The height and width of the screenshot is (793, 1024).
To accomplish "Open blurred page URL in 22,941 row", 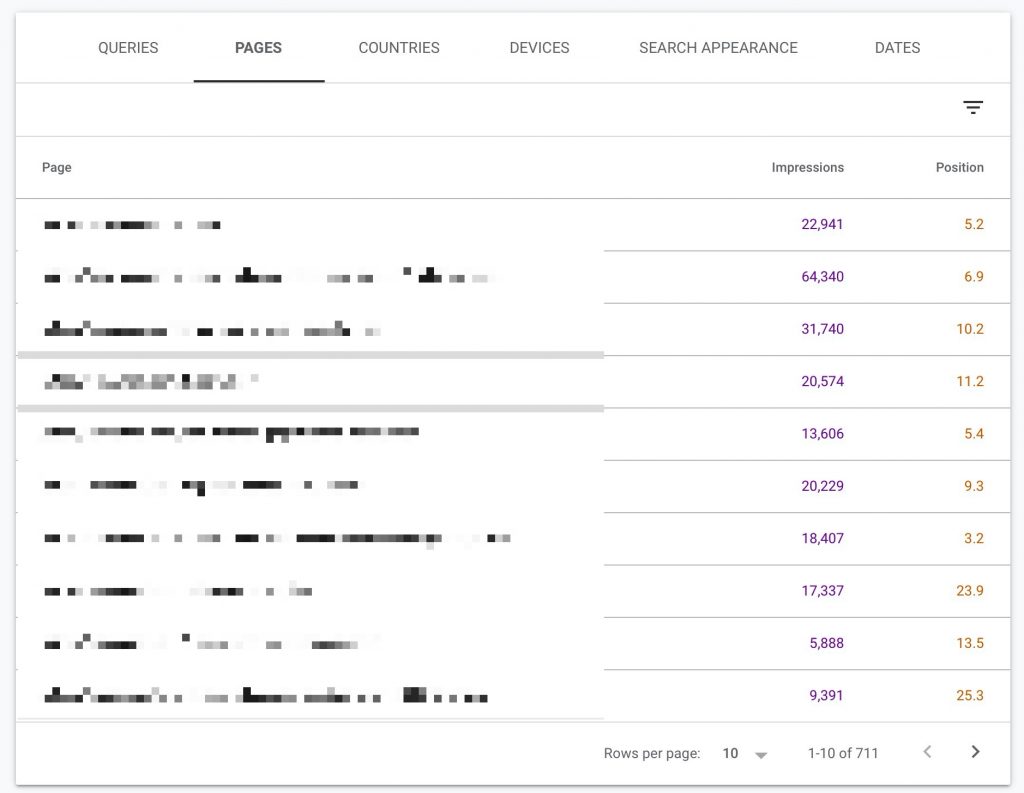I will (x=132, y=225).
